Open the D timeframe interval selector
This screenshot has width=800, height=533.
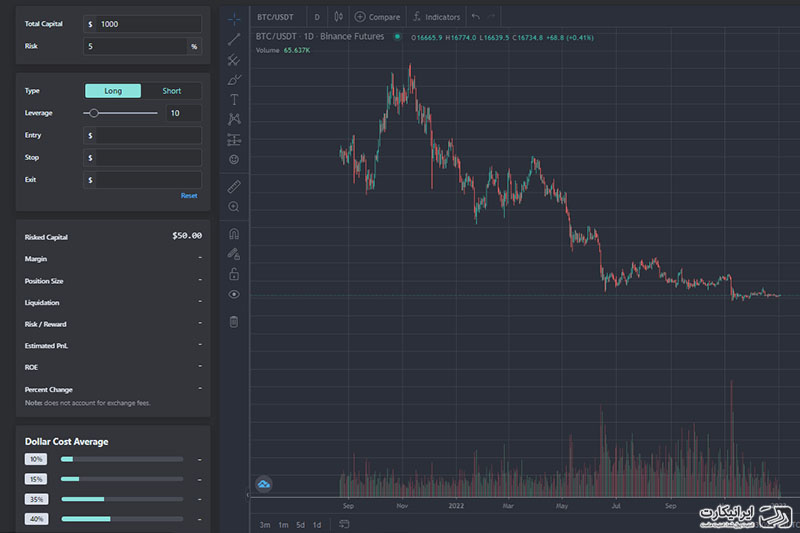coord(317,17)
